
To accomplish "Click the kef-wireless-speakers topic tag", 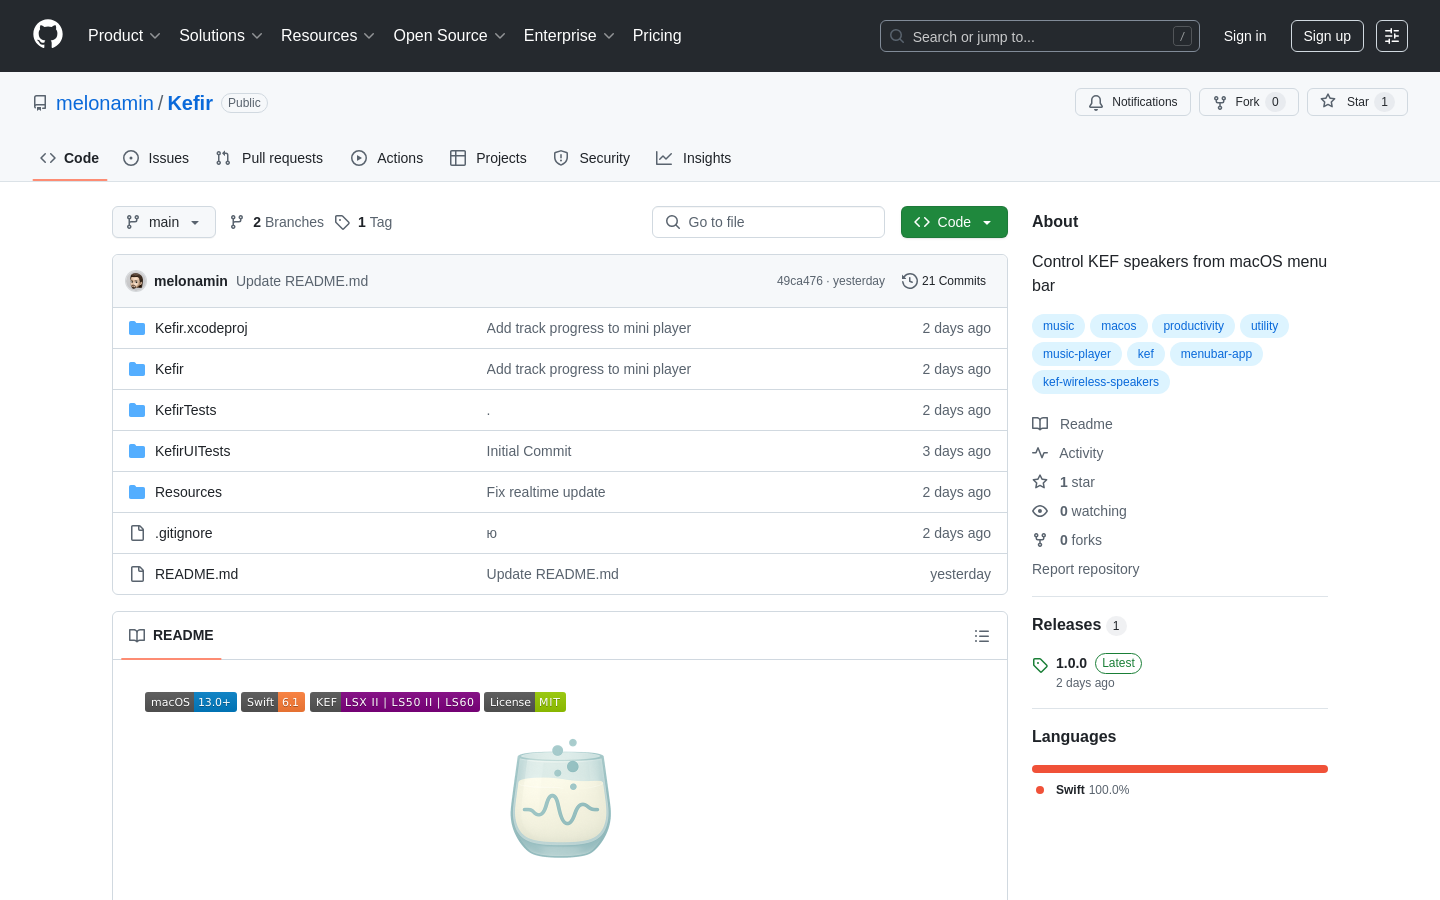I will (1101, 382).
